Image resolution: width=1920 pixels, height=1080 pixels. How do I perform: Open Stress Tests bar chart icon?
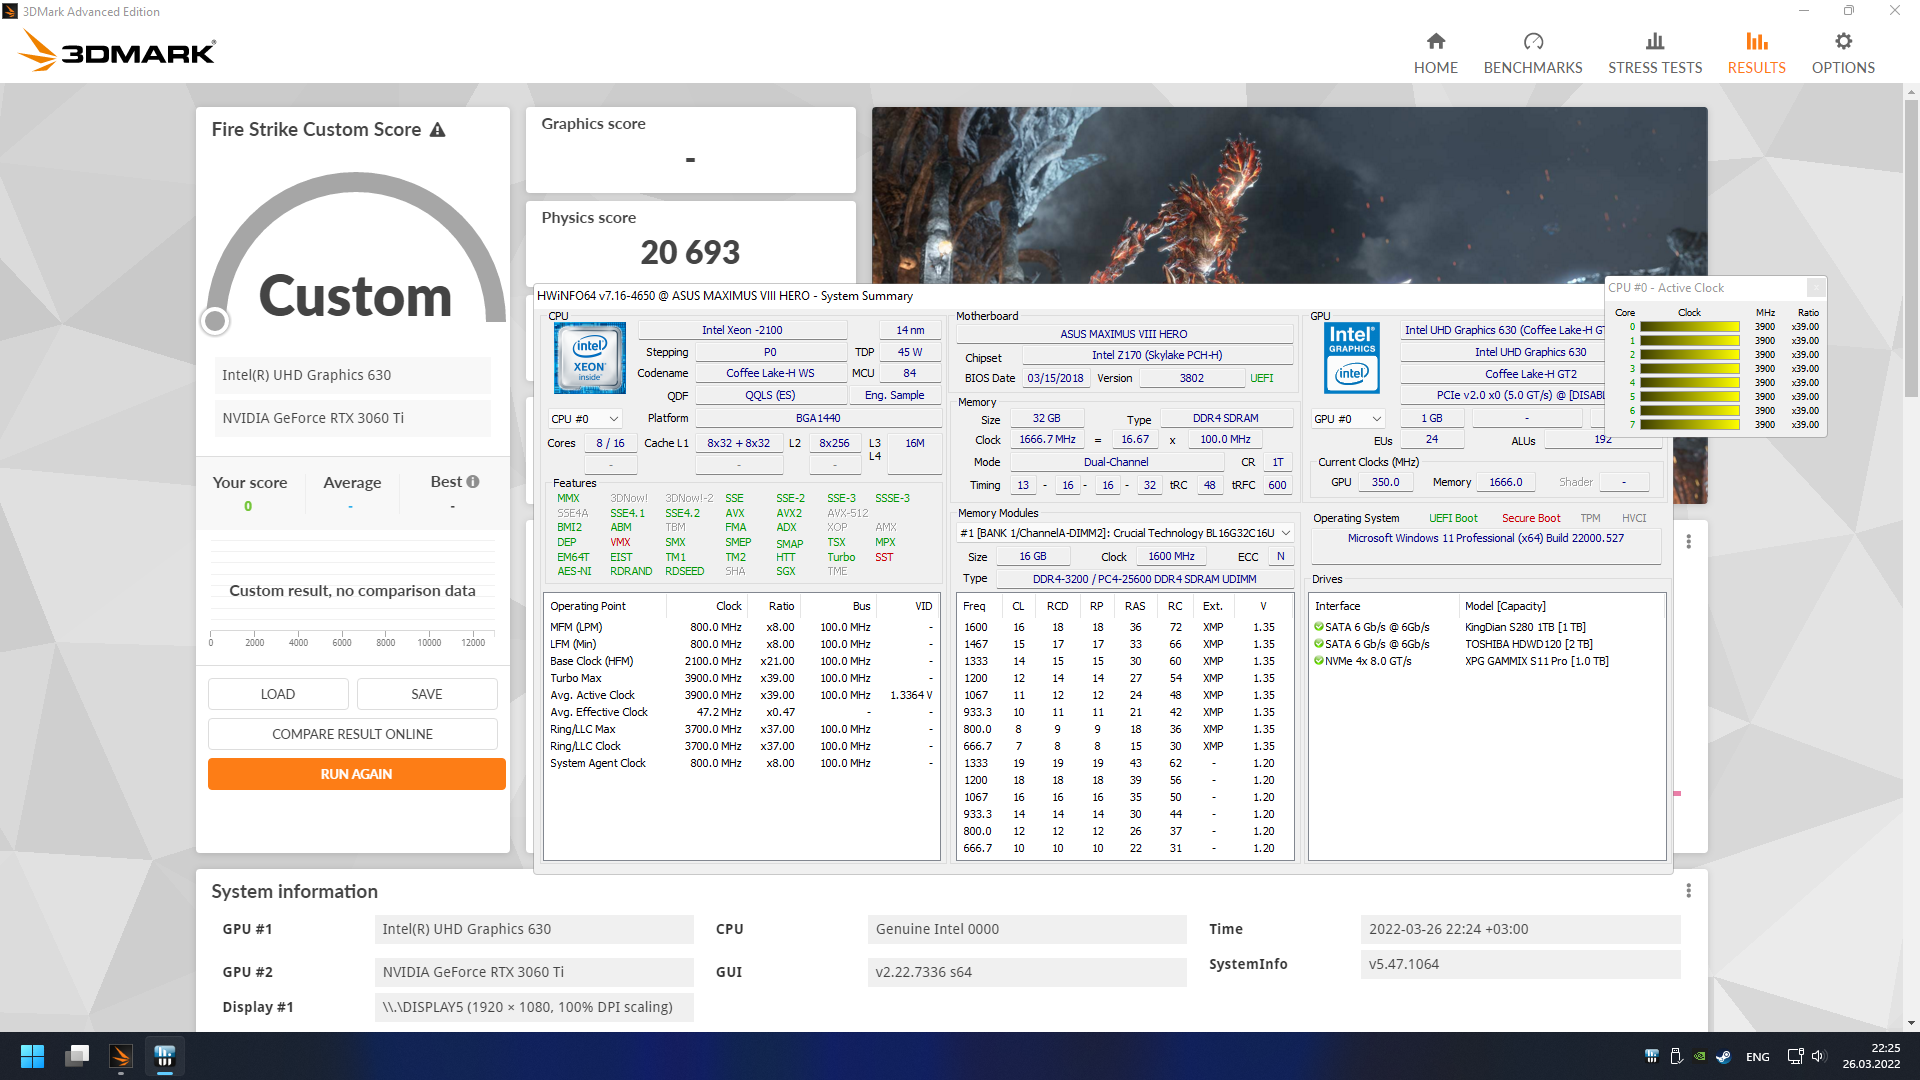[1654, 41]
